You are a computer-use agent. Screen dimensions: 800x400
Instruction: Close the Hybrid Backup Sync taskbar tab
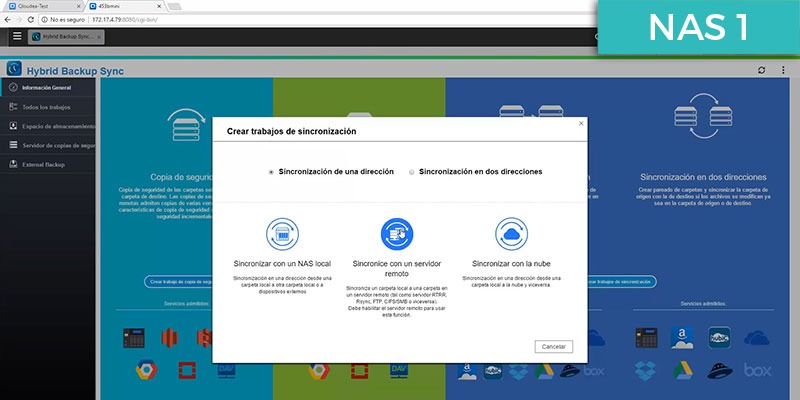98,37
